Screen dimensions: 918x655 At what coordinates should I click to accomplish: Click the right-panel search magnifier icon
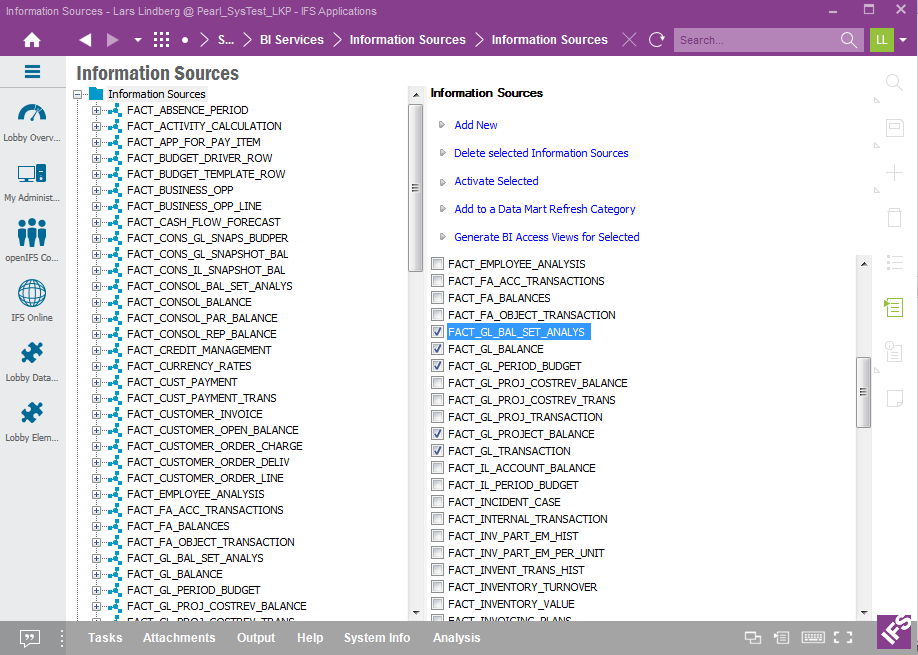tap(894, 83)
